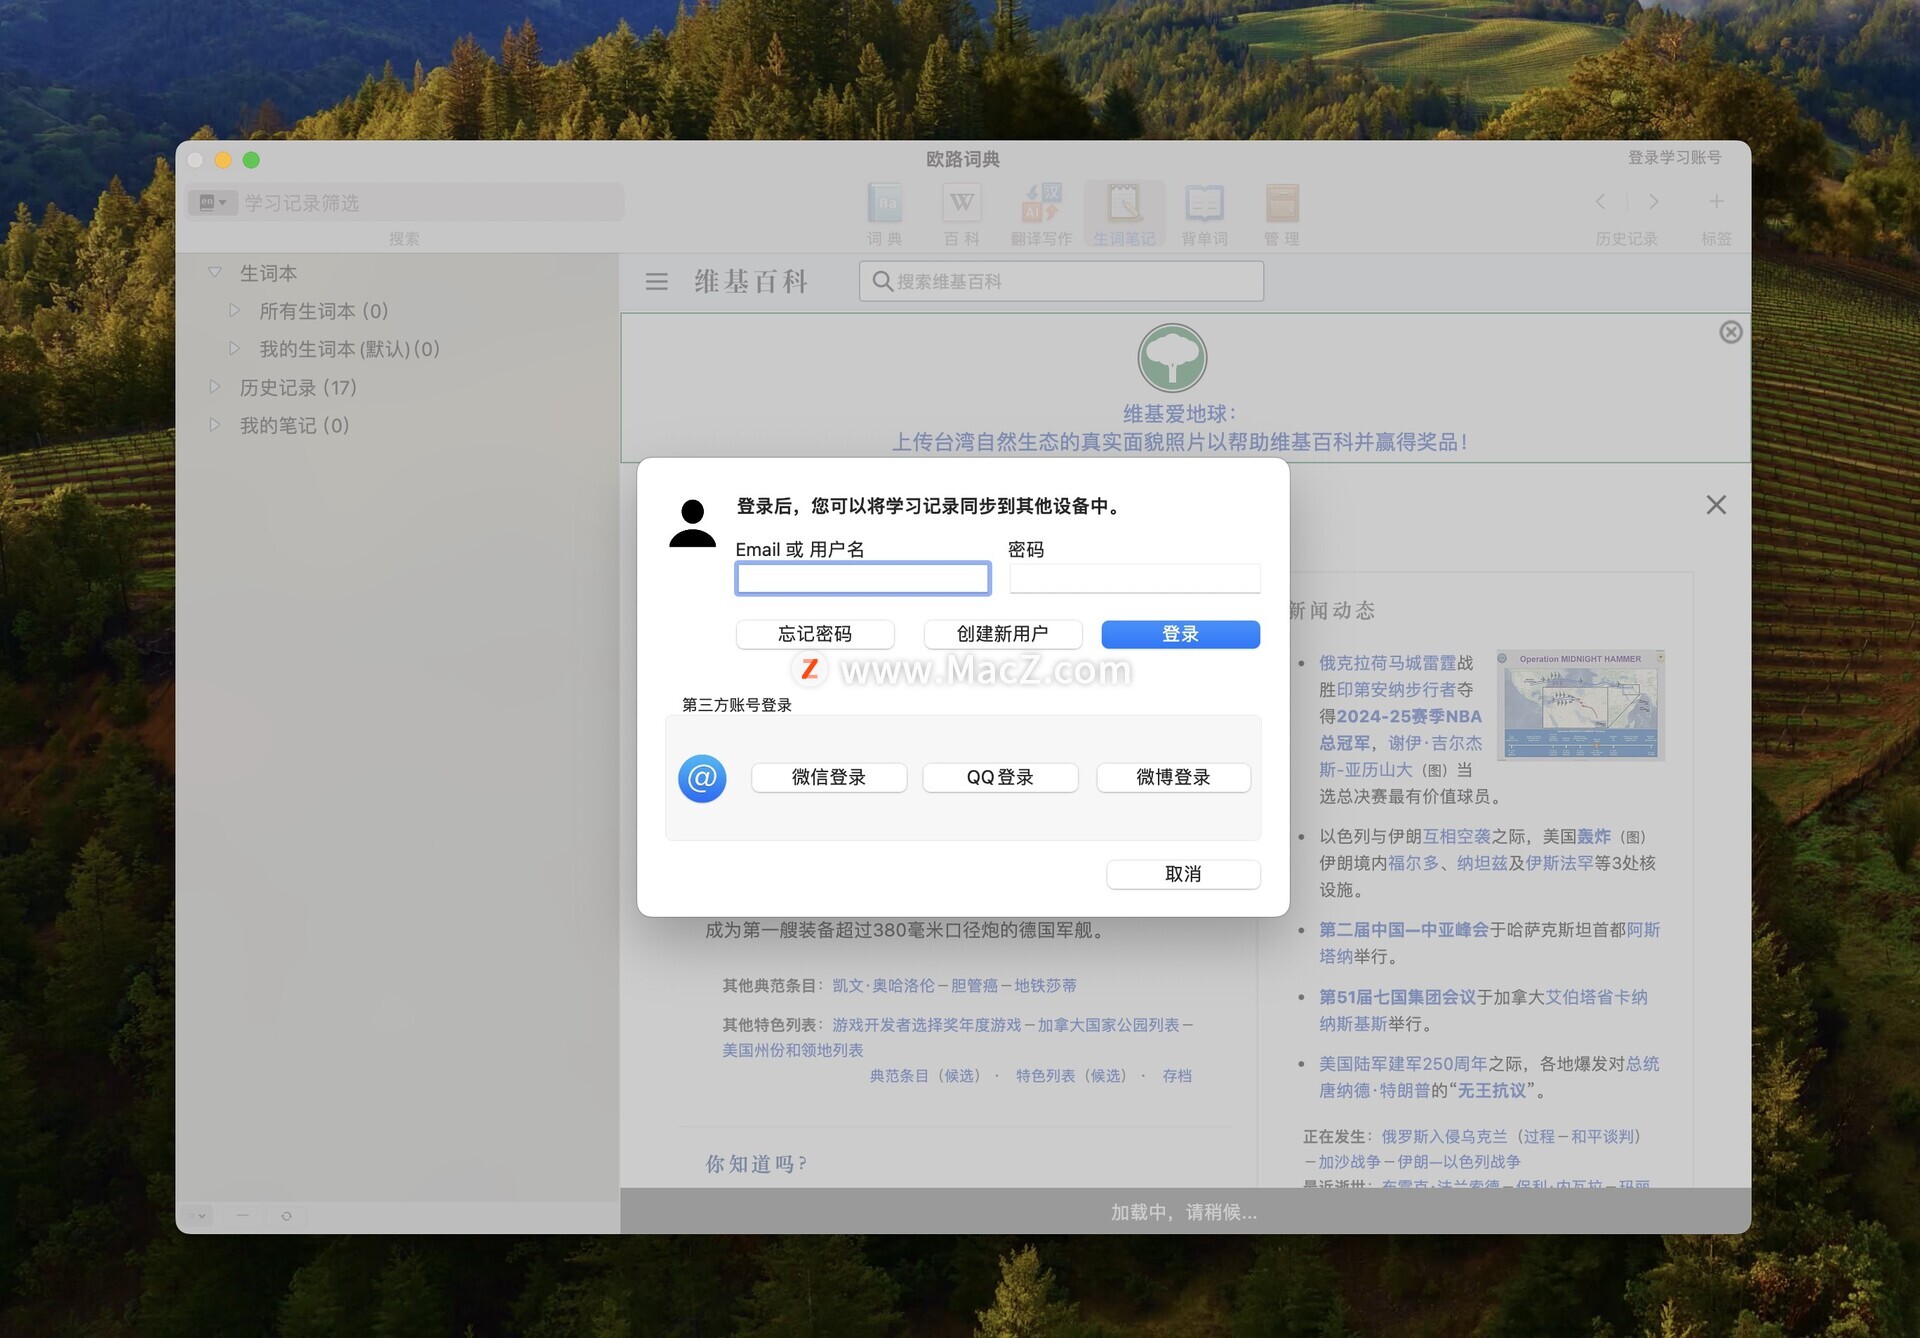Cancel the login dialog with 取消
The height and width of the screenshot is (1338, 1920).
coord(1183,874)
